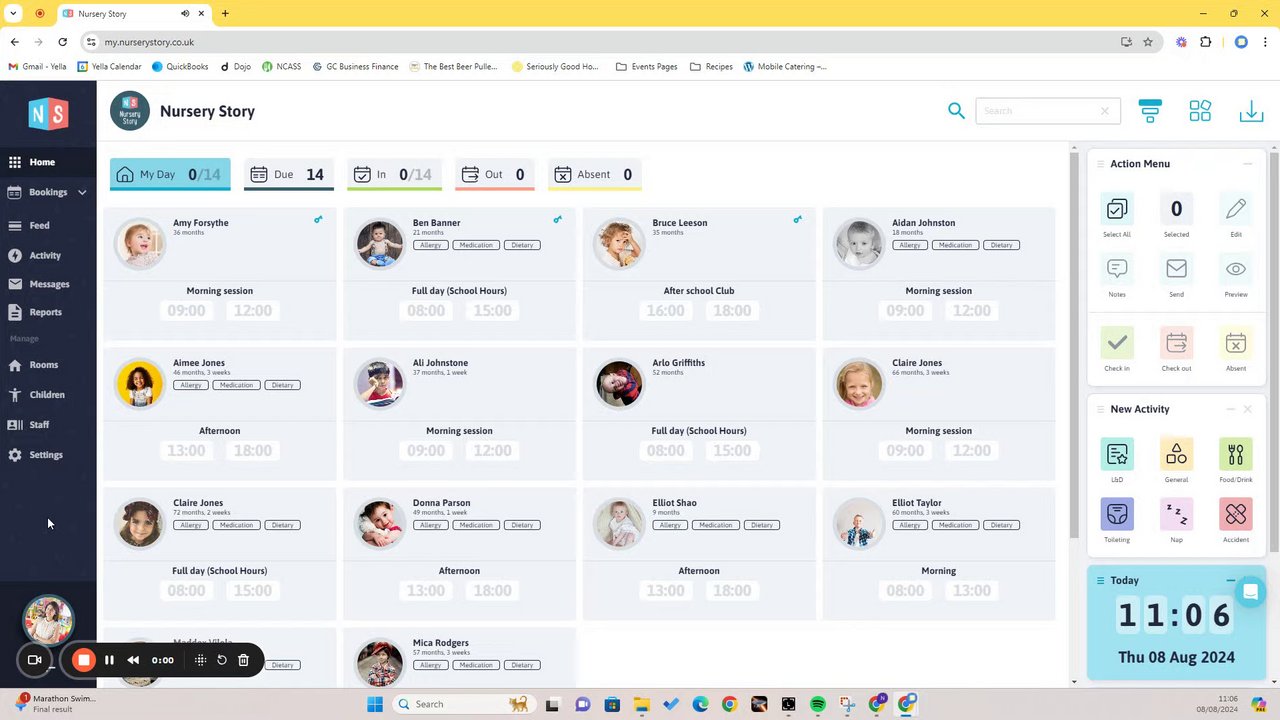1280x720 pixels.
Task: Open Staff under Manage
Action: (x=39, y=425)
